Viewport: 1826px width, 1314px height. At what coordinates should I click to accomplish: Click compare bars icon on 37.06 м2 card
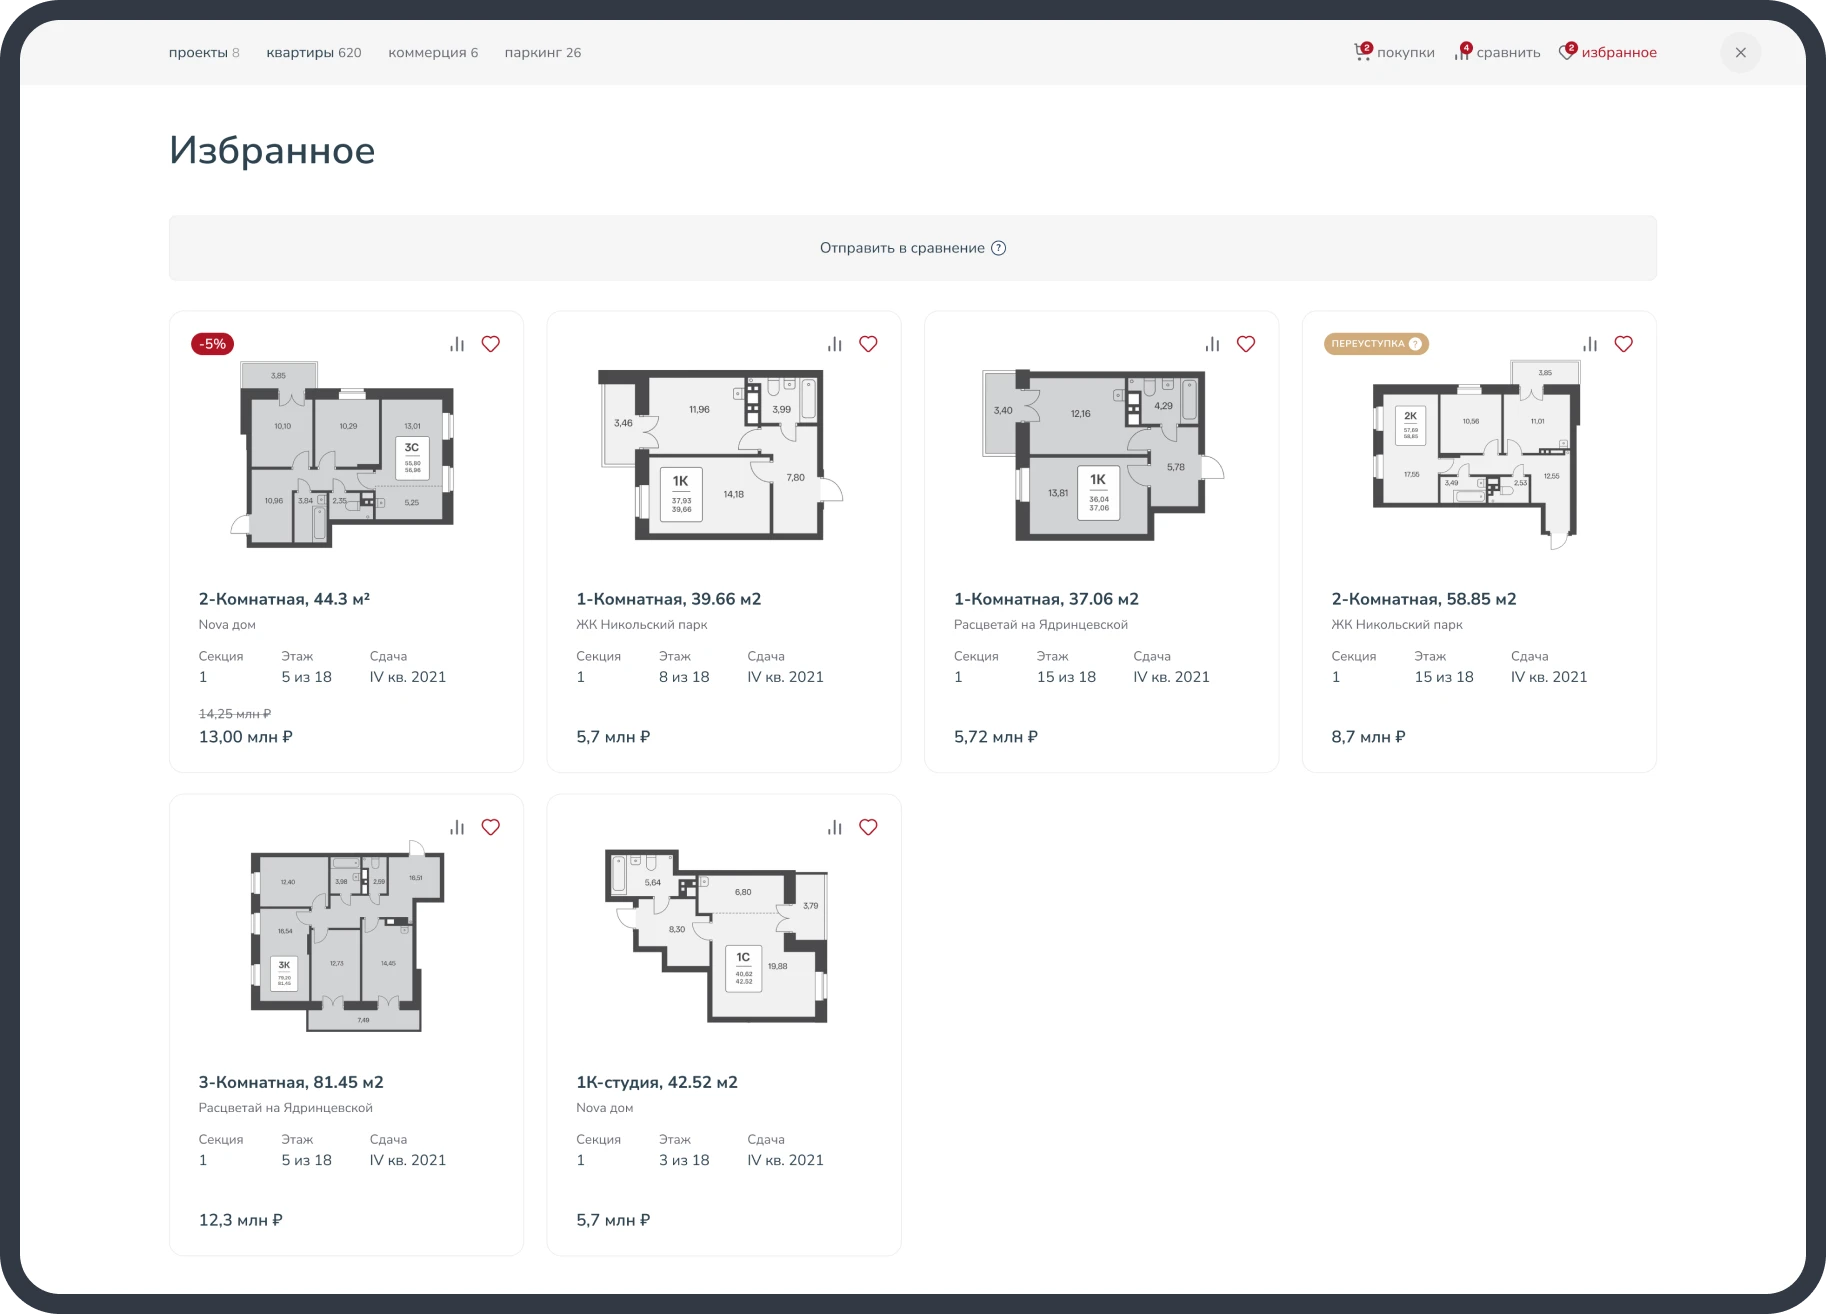[1213, 344]
